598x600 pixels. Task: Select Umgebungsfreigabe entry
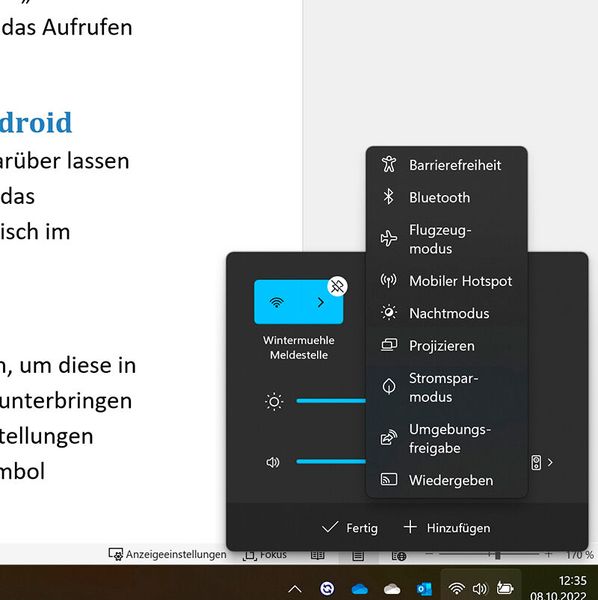click(446, 439)
